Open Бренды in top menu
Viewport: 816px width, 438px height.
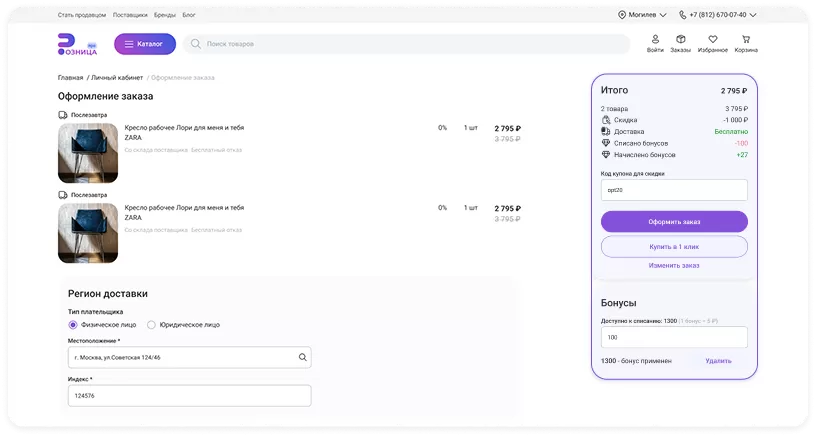point(163,16)
